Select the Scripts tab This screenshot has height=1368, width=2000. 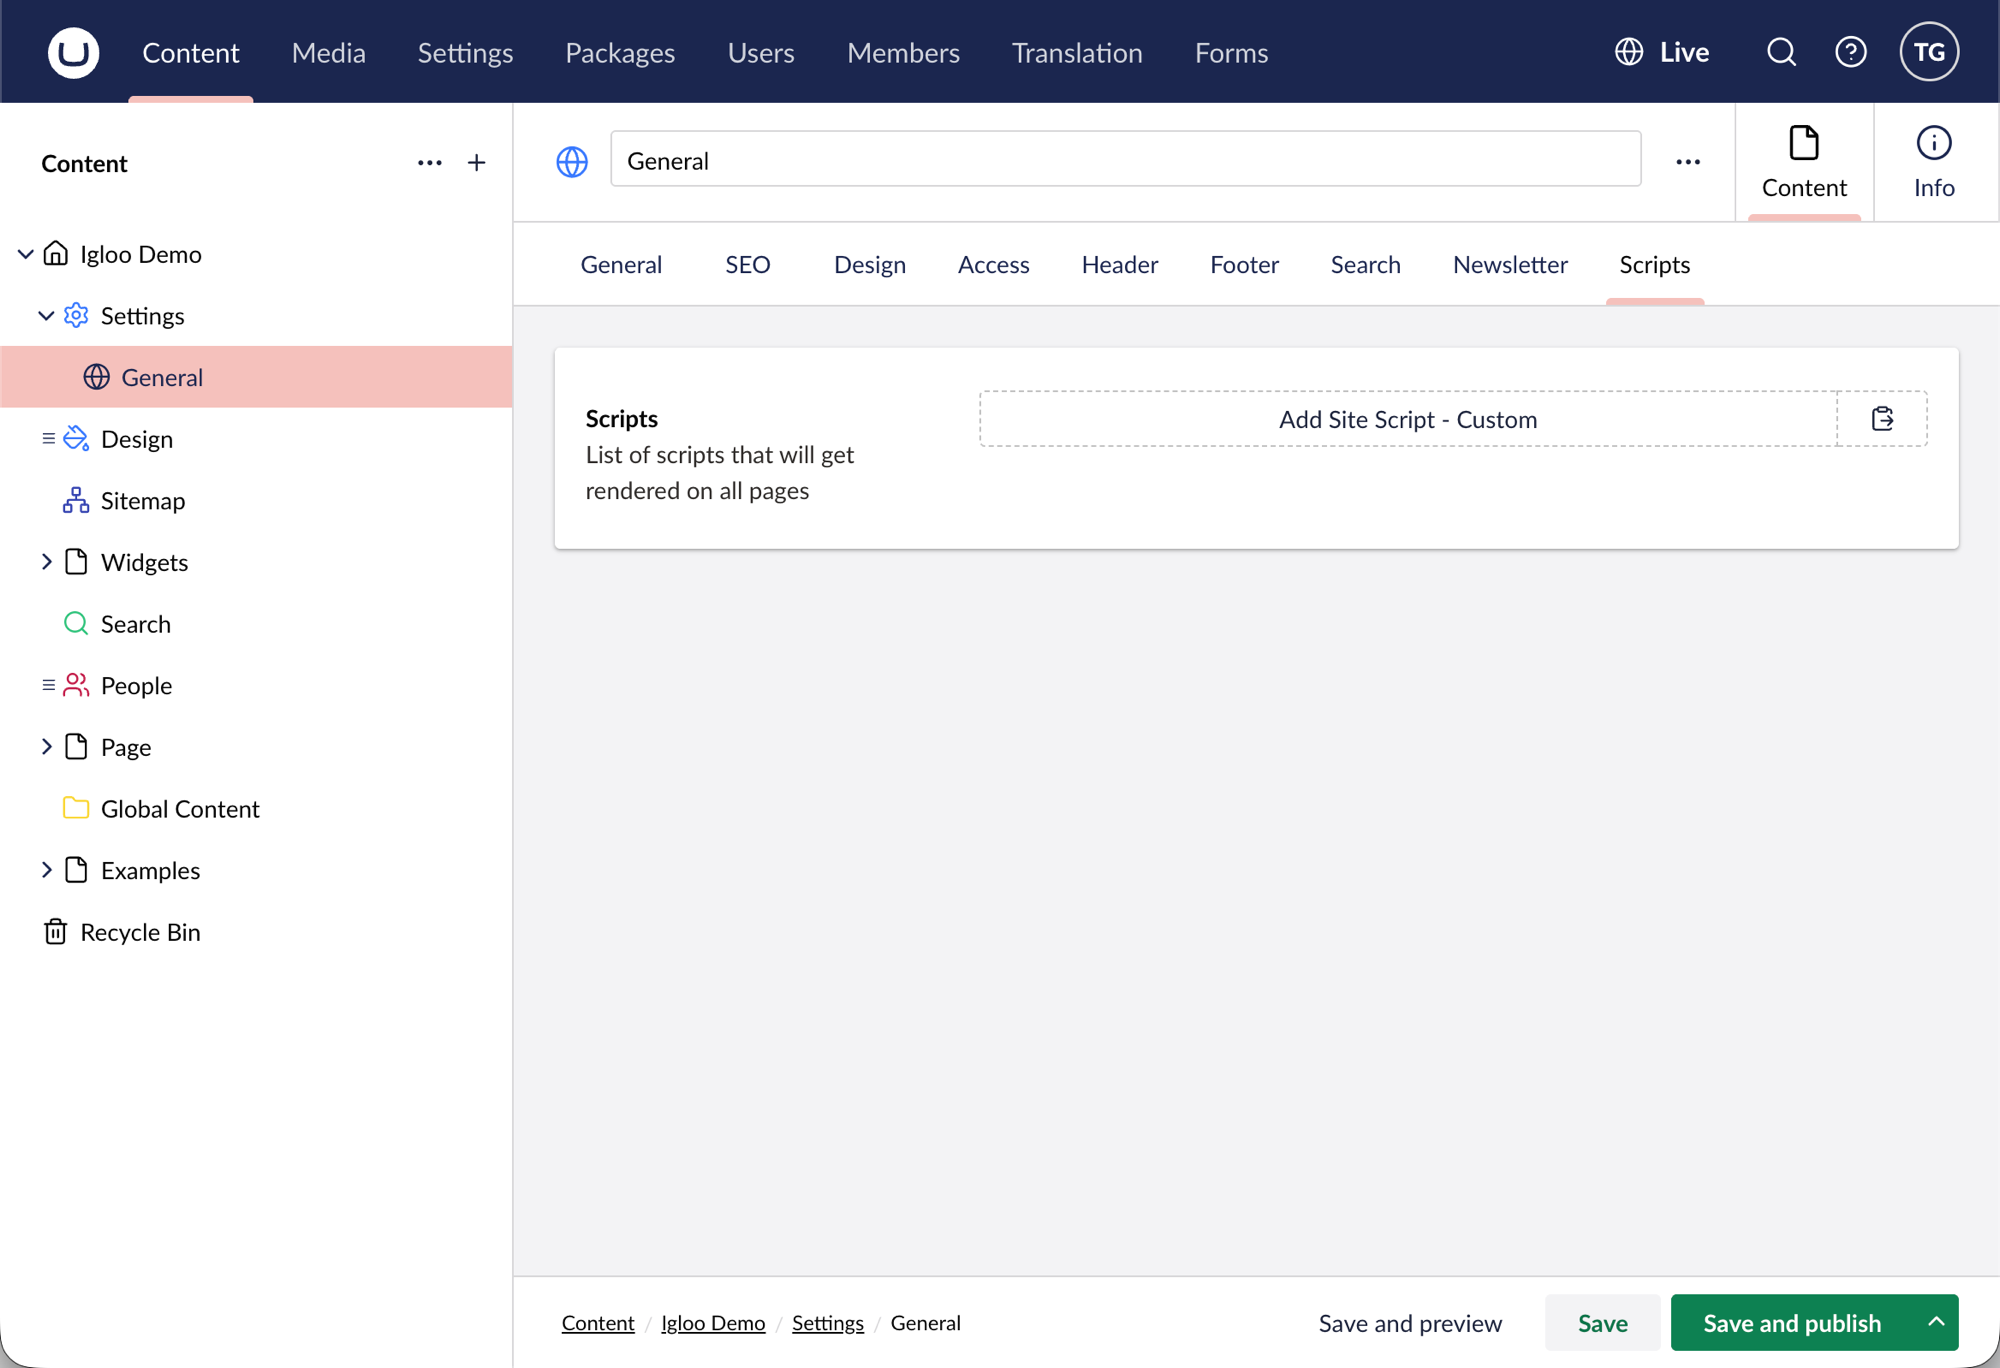pos(1655,264)
